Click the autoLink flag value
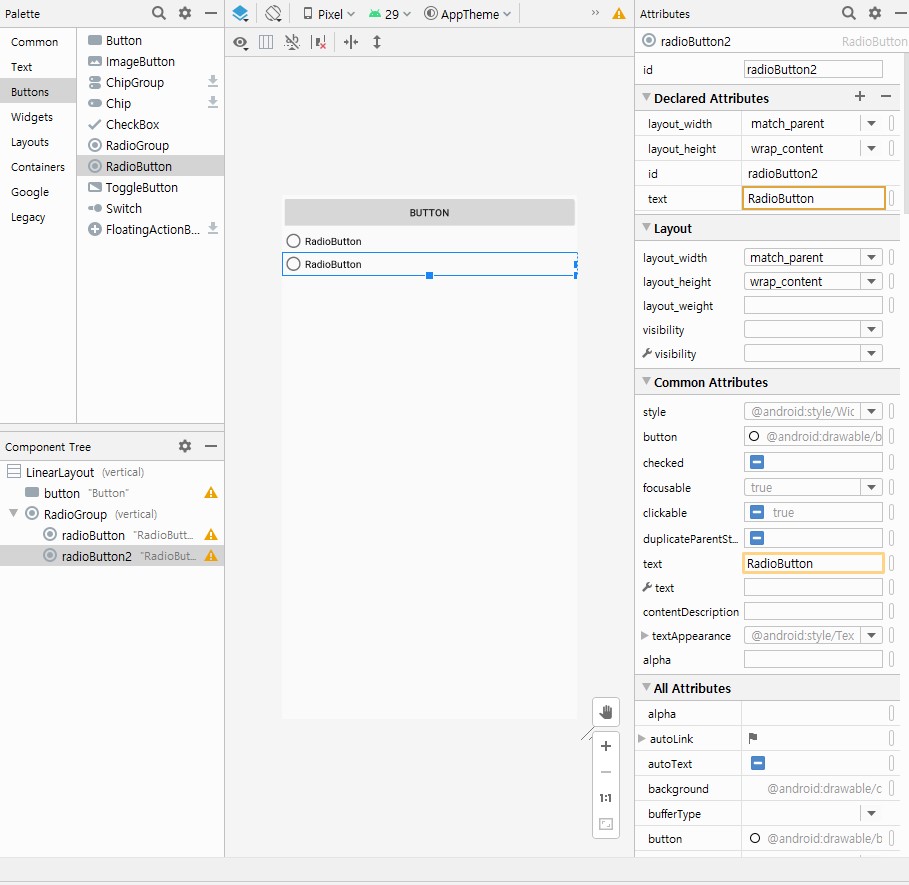This screenshot has width=909, height=885. (x=752, y=738)
